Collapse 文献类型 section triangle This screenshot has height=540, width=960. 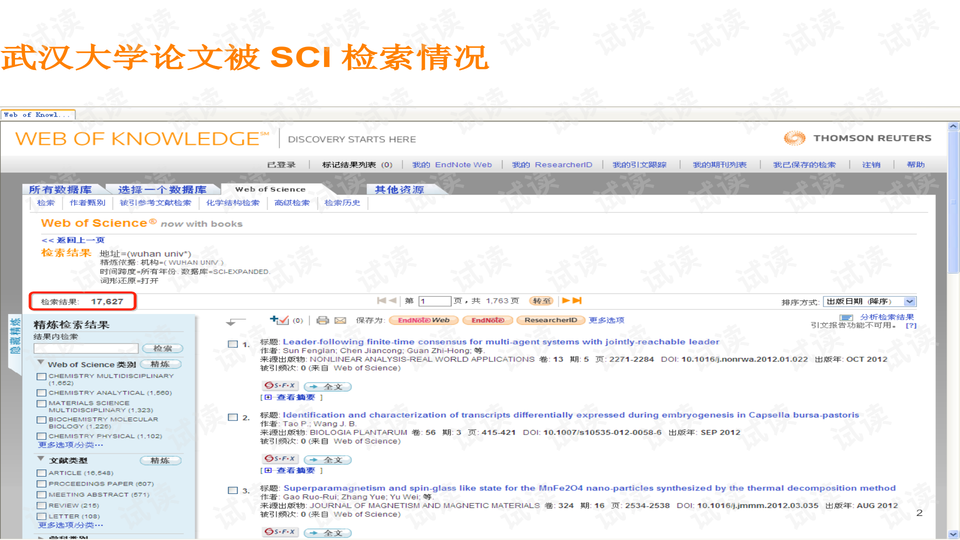coord(41,459)
